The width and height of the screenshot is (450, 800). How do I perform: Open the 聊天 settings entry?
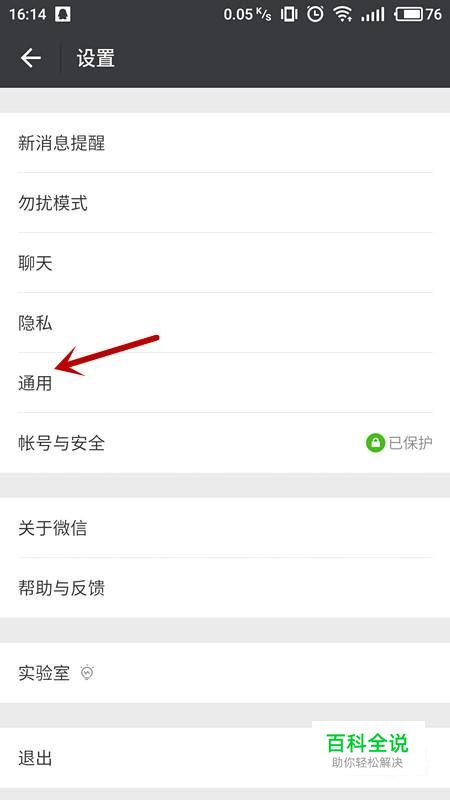point(225,263)
